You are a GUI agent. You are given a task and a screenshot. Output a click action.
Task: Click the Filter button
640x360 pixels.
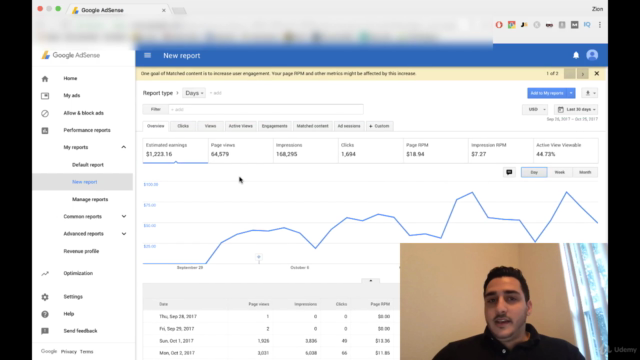coord(156,109)
